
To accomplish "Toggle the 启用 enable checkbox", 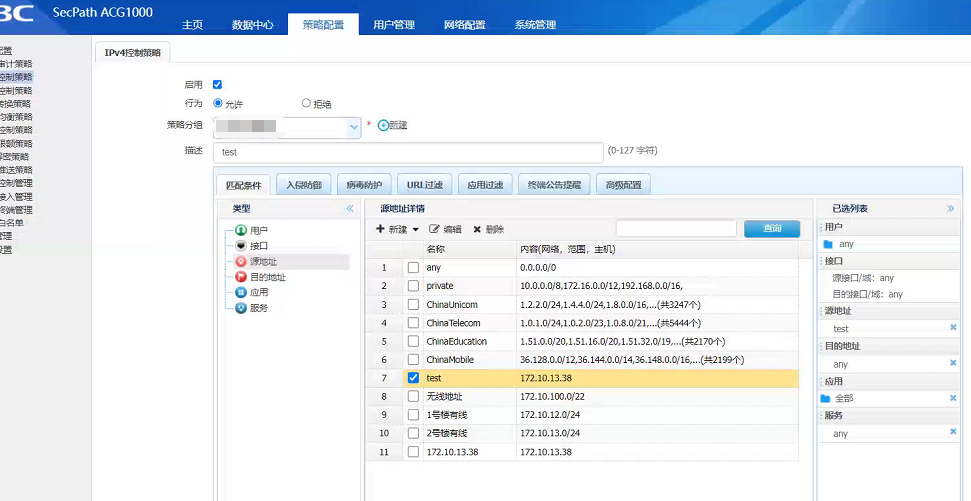I will coord(217,85).
